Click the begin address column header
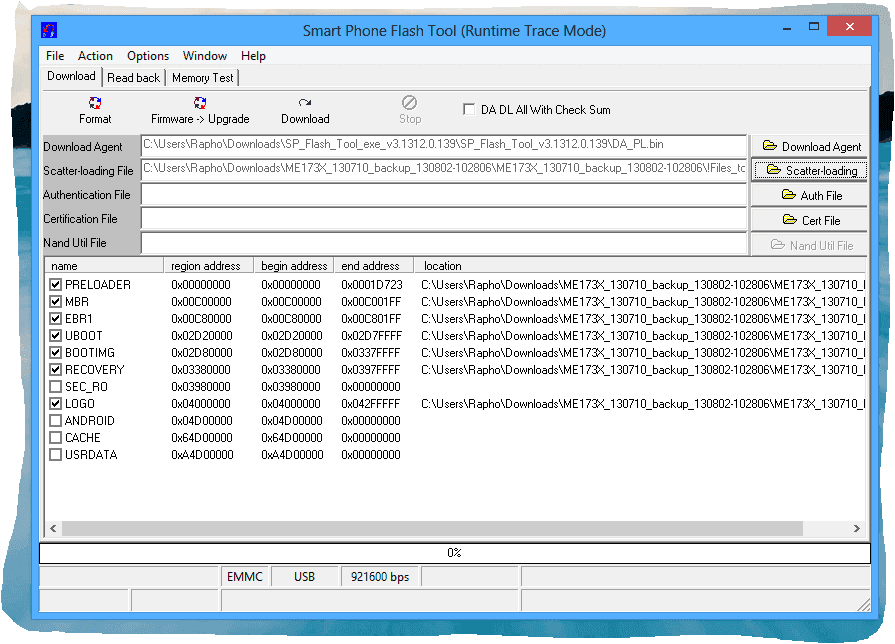 pos(294,266)
